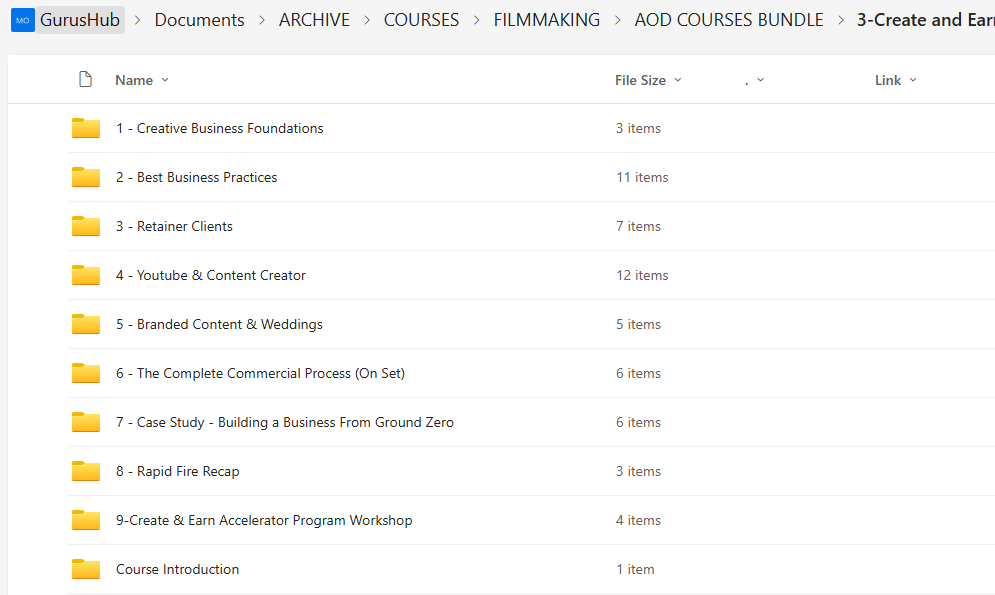Click folder icon for Retainer Clients
The height and width of the screenshot is (595, 995).
point(86,226)
